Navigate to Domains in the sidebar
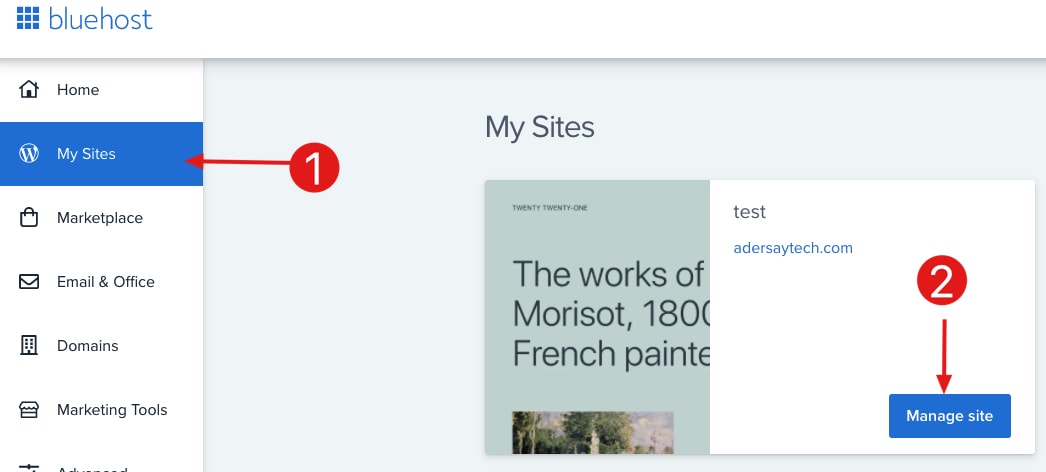 coord(88,346)
